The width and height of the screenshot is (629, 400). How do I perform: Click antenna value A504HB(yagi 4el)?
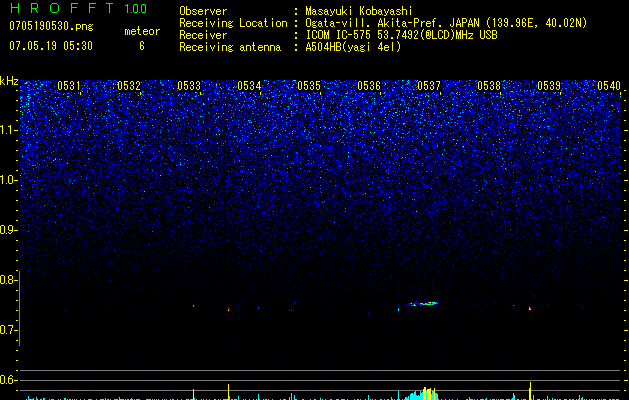(x=353, y=47)
